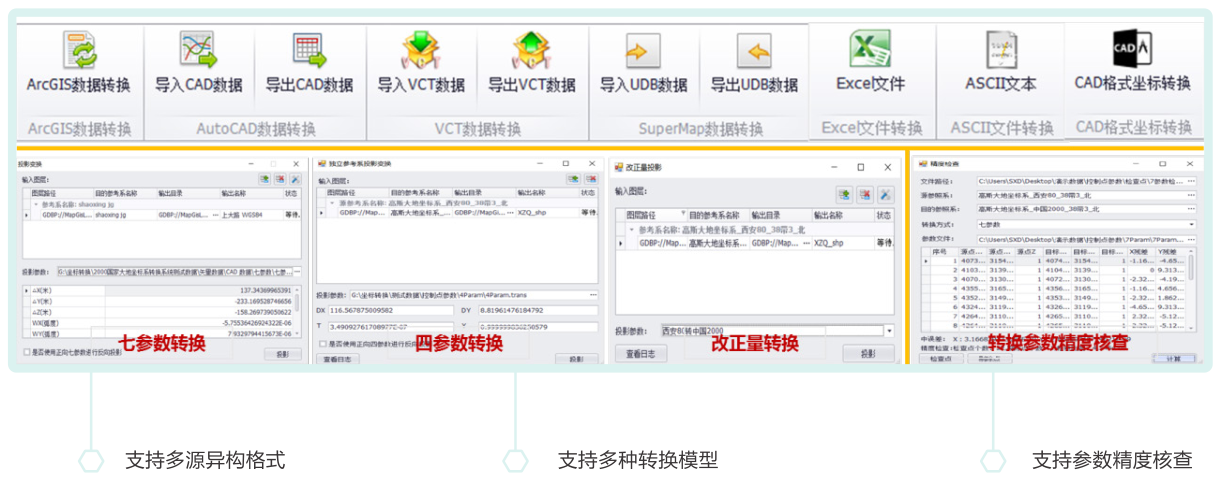The width and height of the screenshot is (1213, 502).
Task: Browse 投影参数 file in 投影变换 window
Action: [295, 272]
